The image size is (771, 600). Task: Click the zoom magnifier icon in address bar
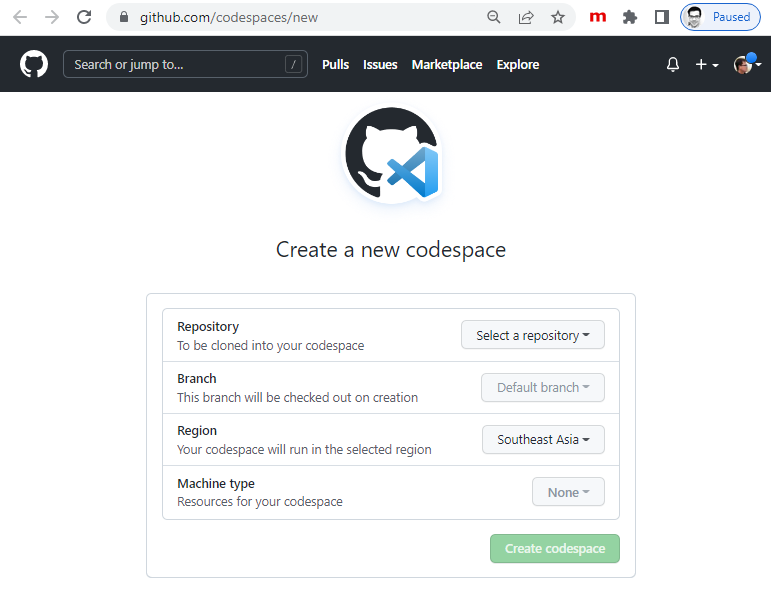pos(494,17)
